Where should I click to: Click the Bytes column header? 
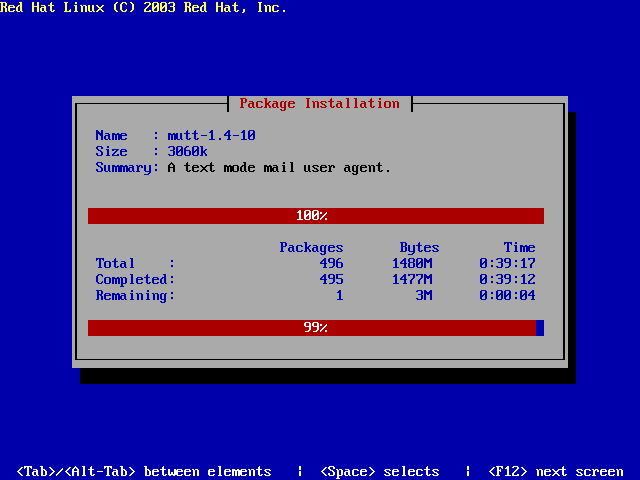pos(419,248)
